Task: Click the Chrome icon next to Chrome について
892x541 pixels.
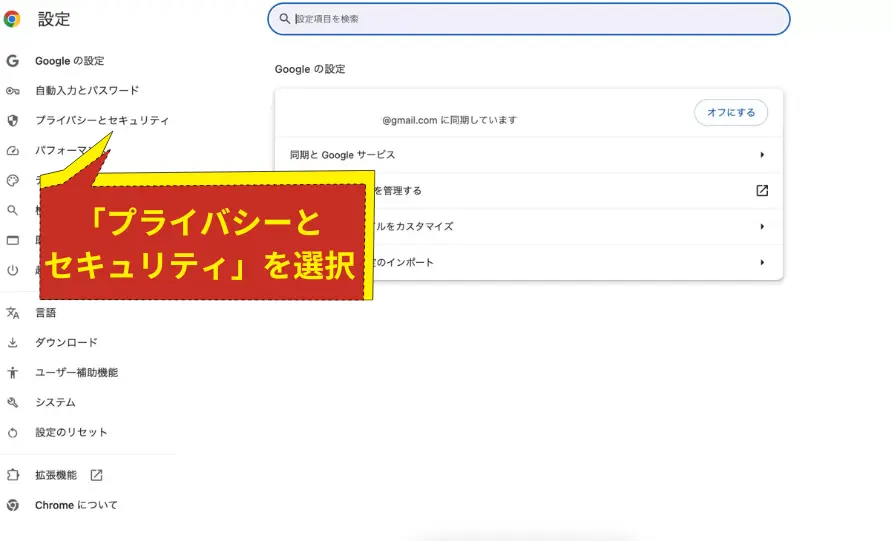Action: pos(13,505)
